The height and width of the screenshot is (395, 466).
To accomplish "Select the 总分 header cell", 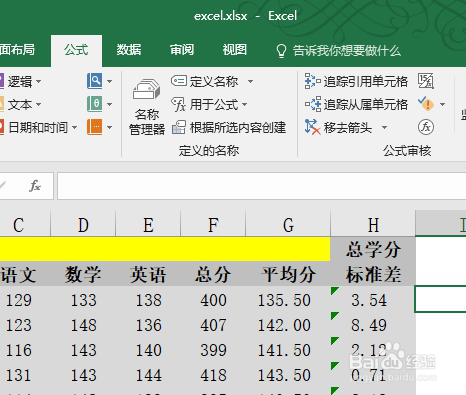I will 213,274.
